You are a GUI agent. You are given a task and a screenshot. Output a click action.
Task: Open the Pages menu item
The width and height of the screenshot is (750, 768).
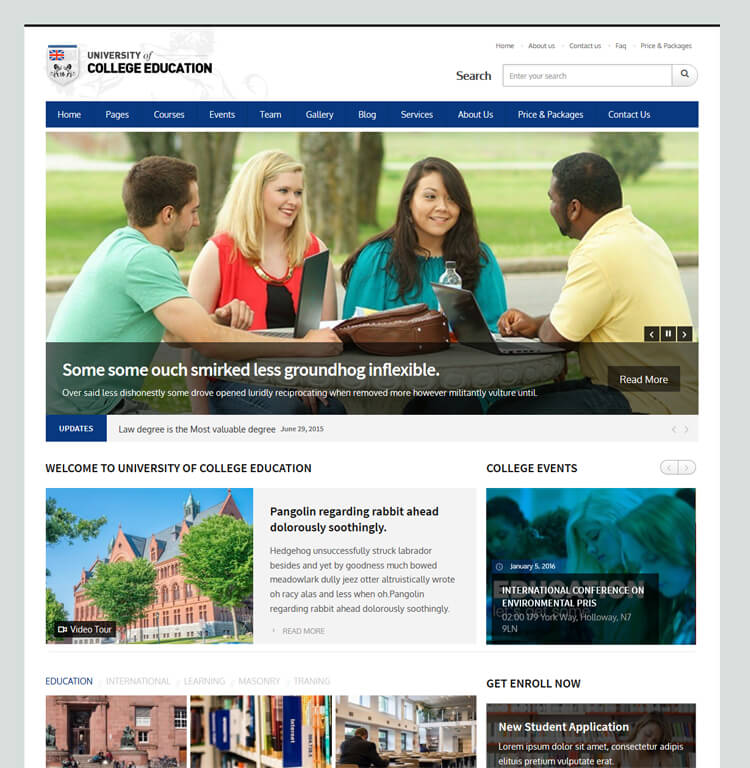click(x=117, y=115)
